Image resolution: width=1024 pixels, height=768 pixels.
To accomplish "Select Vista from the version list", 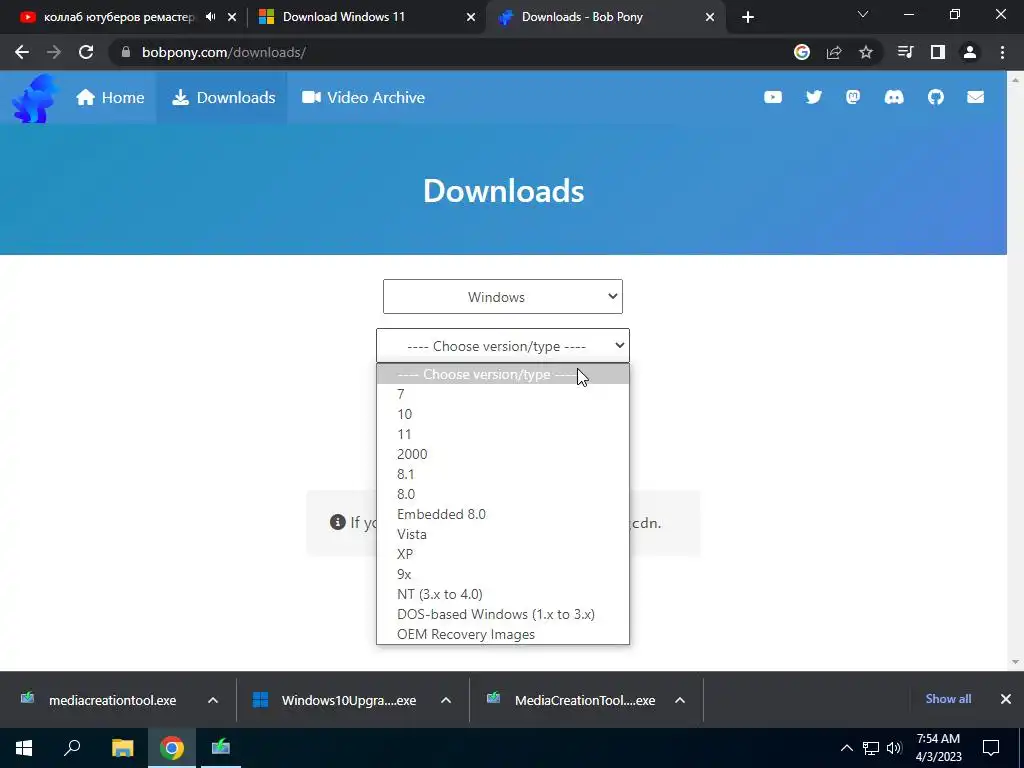I will tap(502, 534).
